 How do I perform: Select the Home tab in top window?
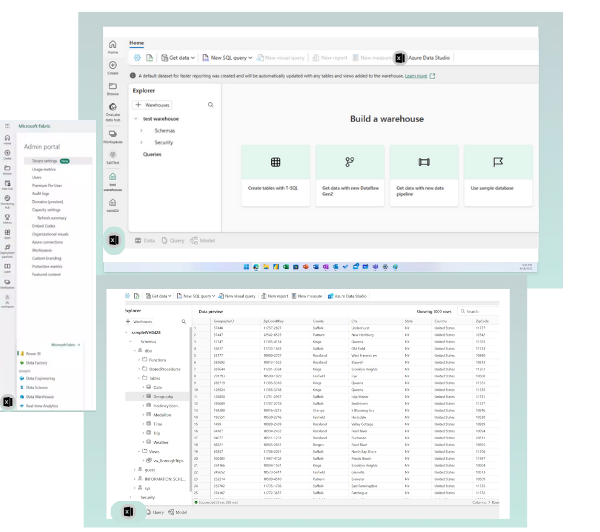pyautogui.click(x=137, y=43)
